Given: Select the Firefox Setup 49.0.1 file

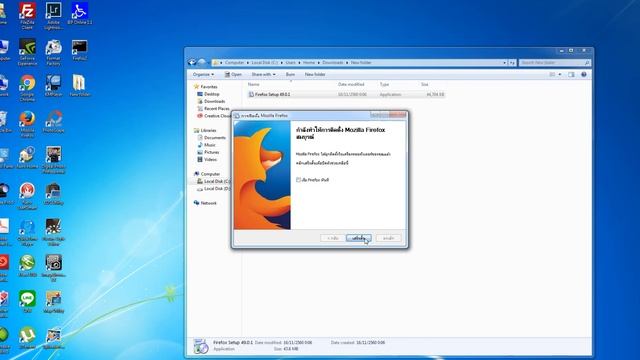Looking at the screenshot, I should [x=346, y=94].
